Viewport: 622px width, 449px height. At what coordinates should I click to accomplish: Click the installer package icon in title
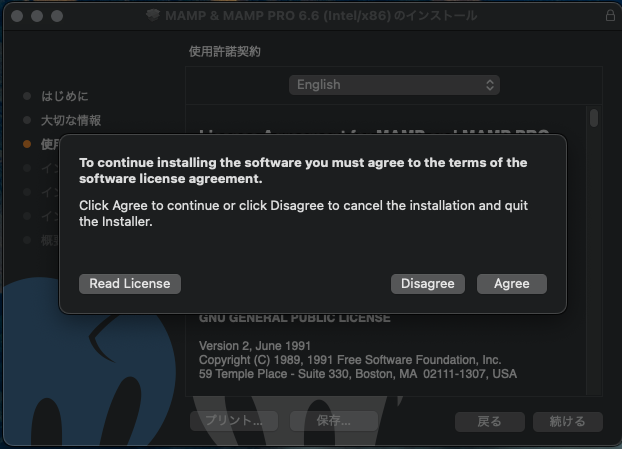point(152,16)
